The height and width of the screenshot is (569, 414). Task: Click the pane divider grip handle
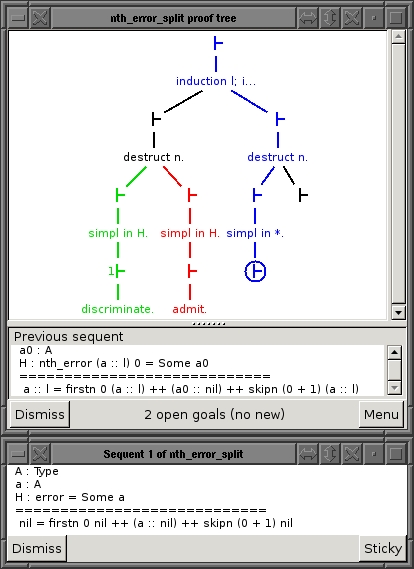point(209,324)
